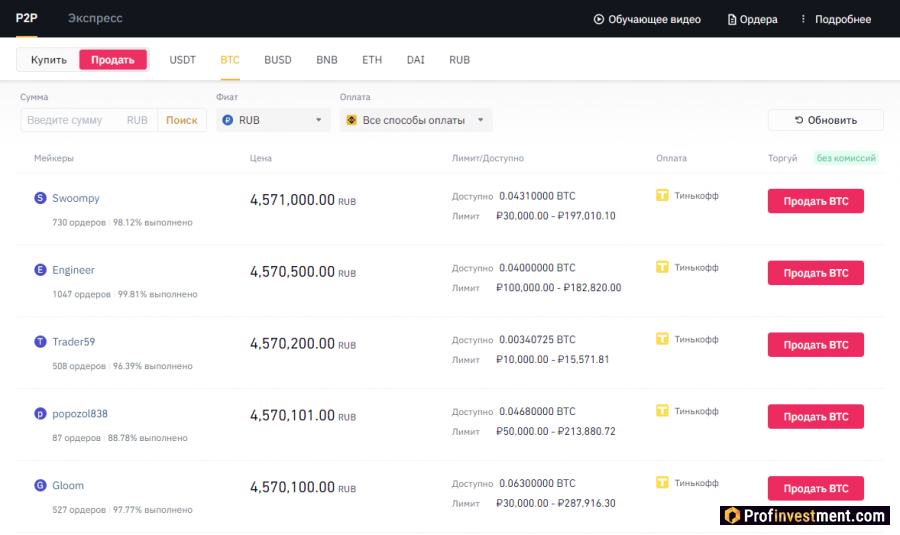Click Продать BTC for Gloom offer
The height and width of the screenshot is (535, 900).
(816, 488)
